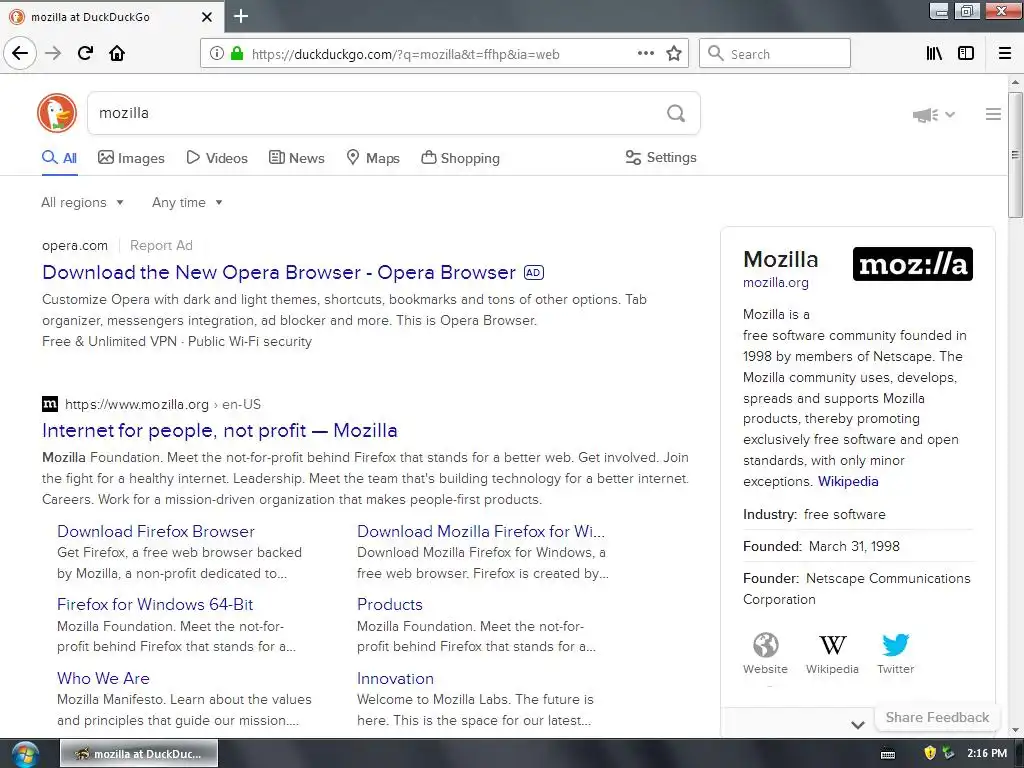Click the moz://a logo image

912,264
